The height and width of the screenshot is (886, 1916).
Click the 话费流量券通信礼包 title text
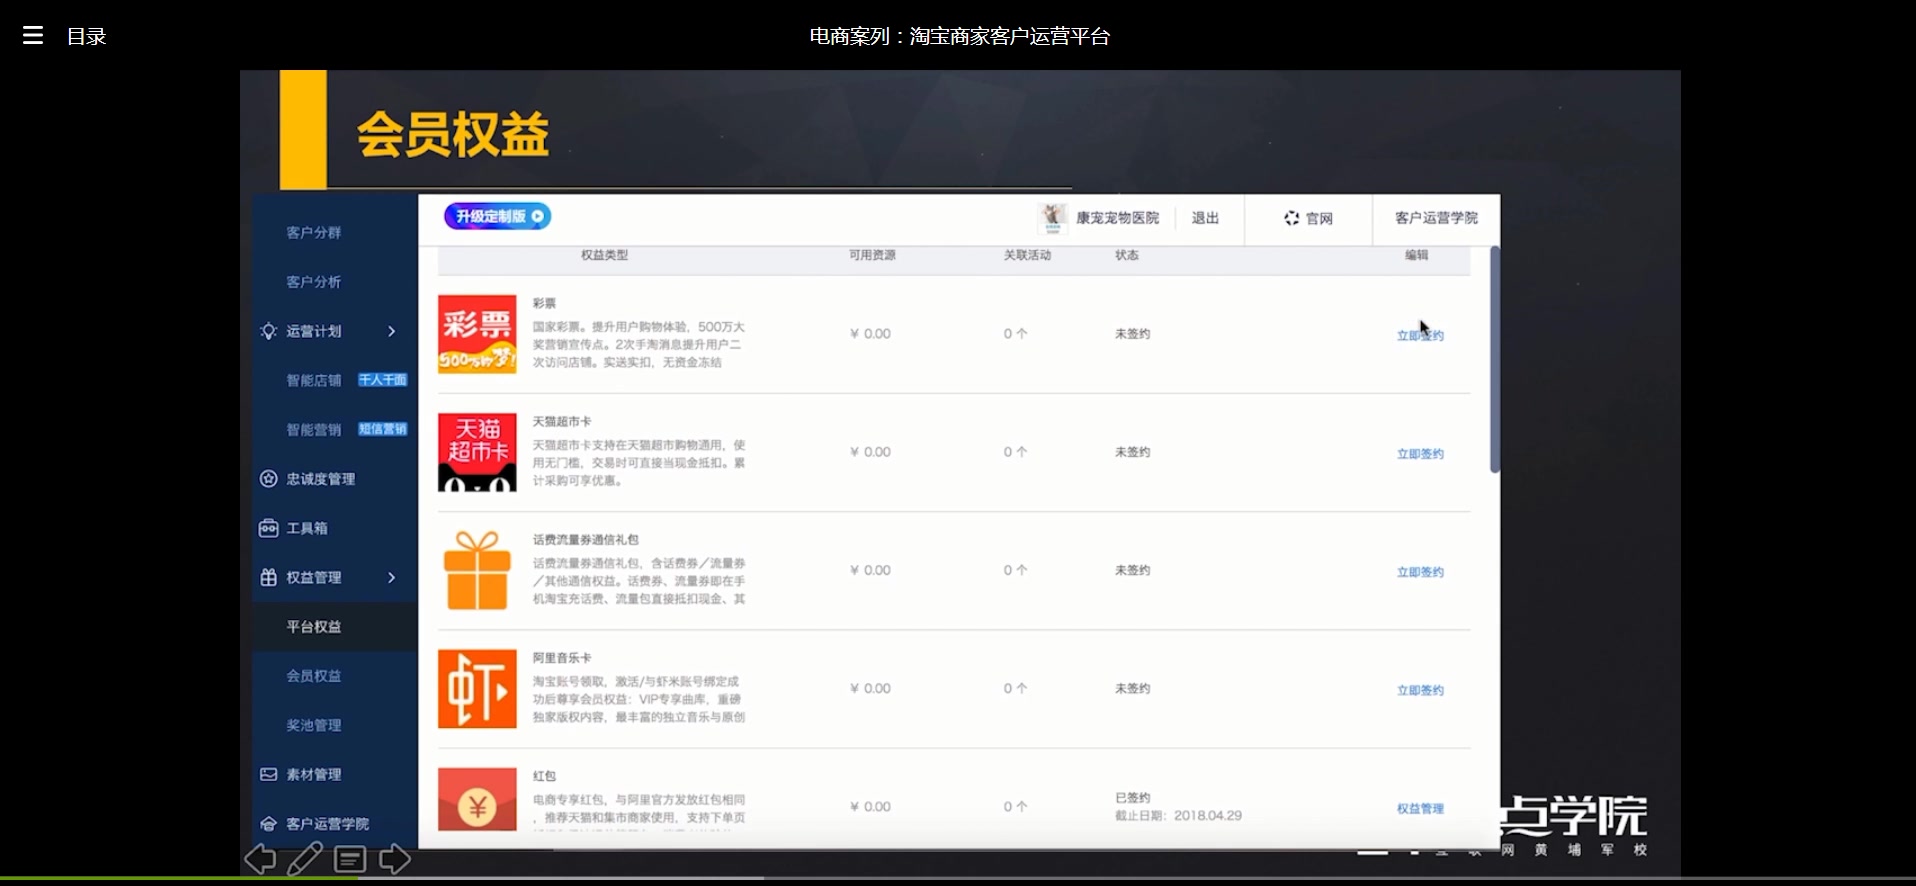pyautogui.click(x=586, y=539)
